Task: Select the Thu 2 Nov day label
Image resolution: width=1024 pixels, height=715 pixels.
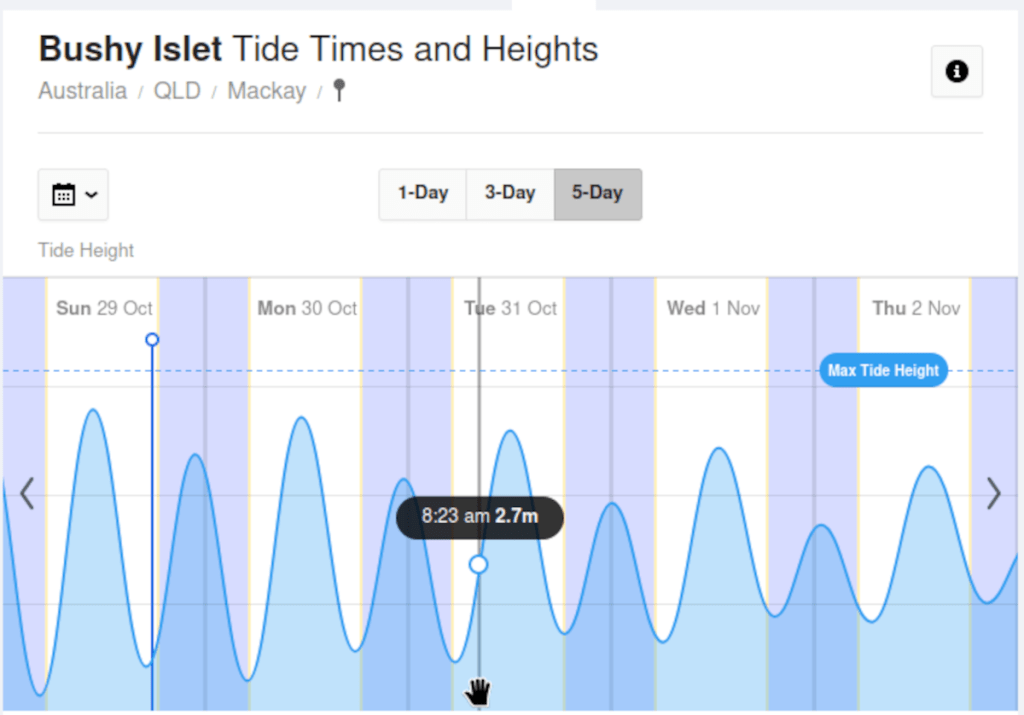Action: [916, 308]
